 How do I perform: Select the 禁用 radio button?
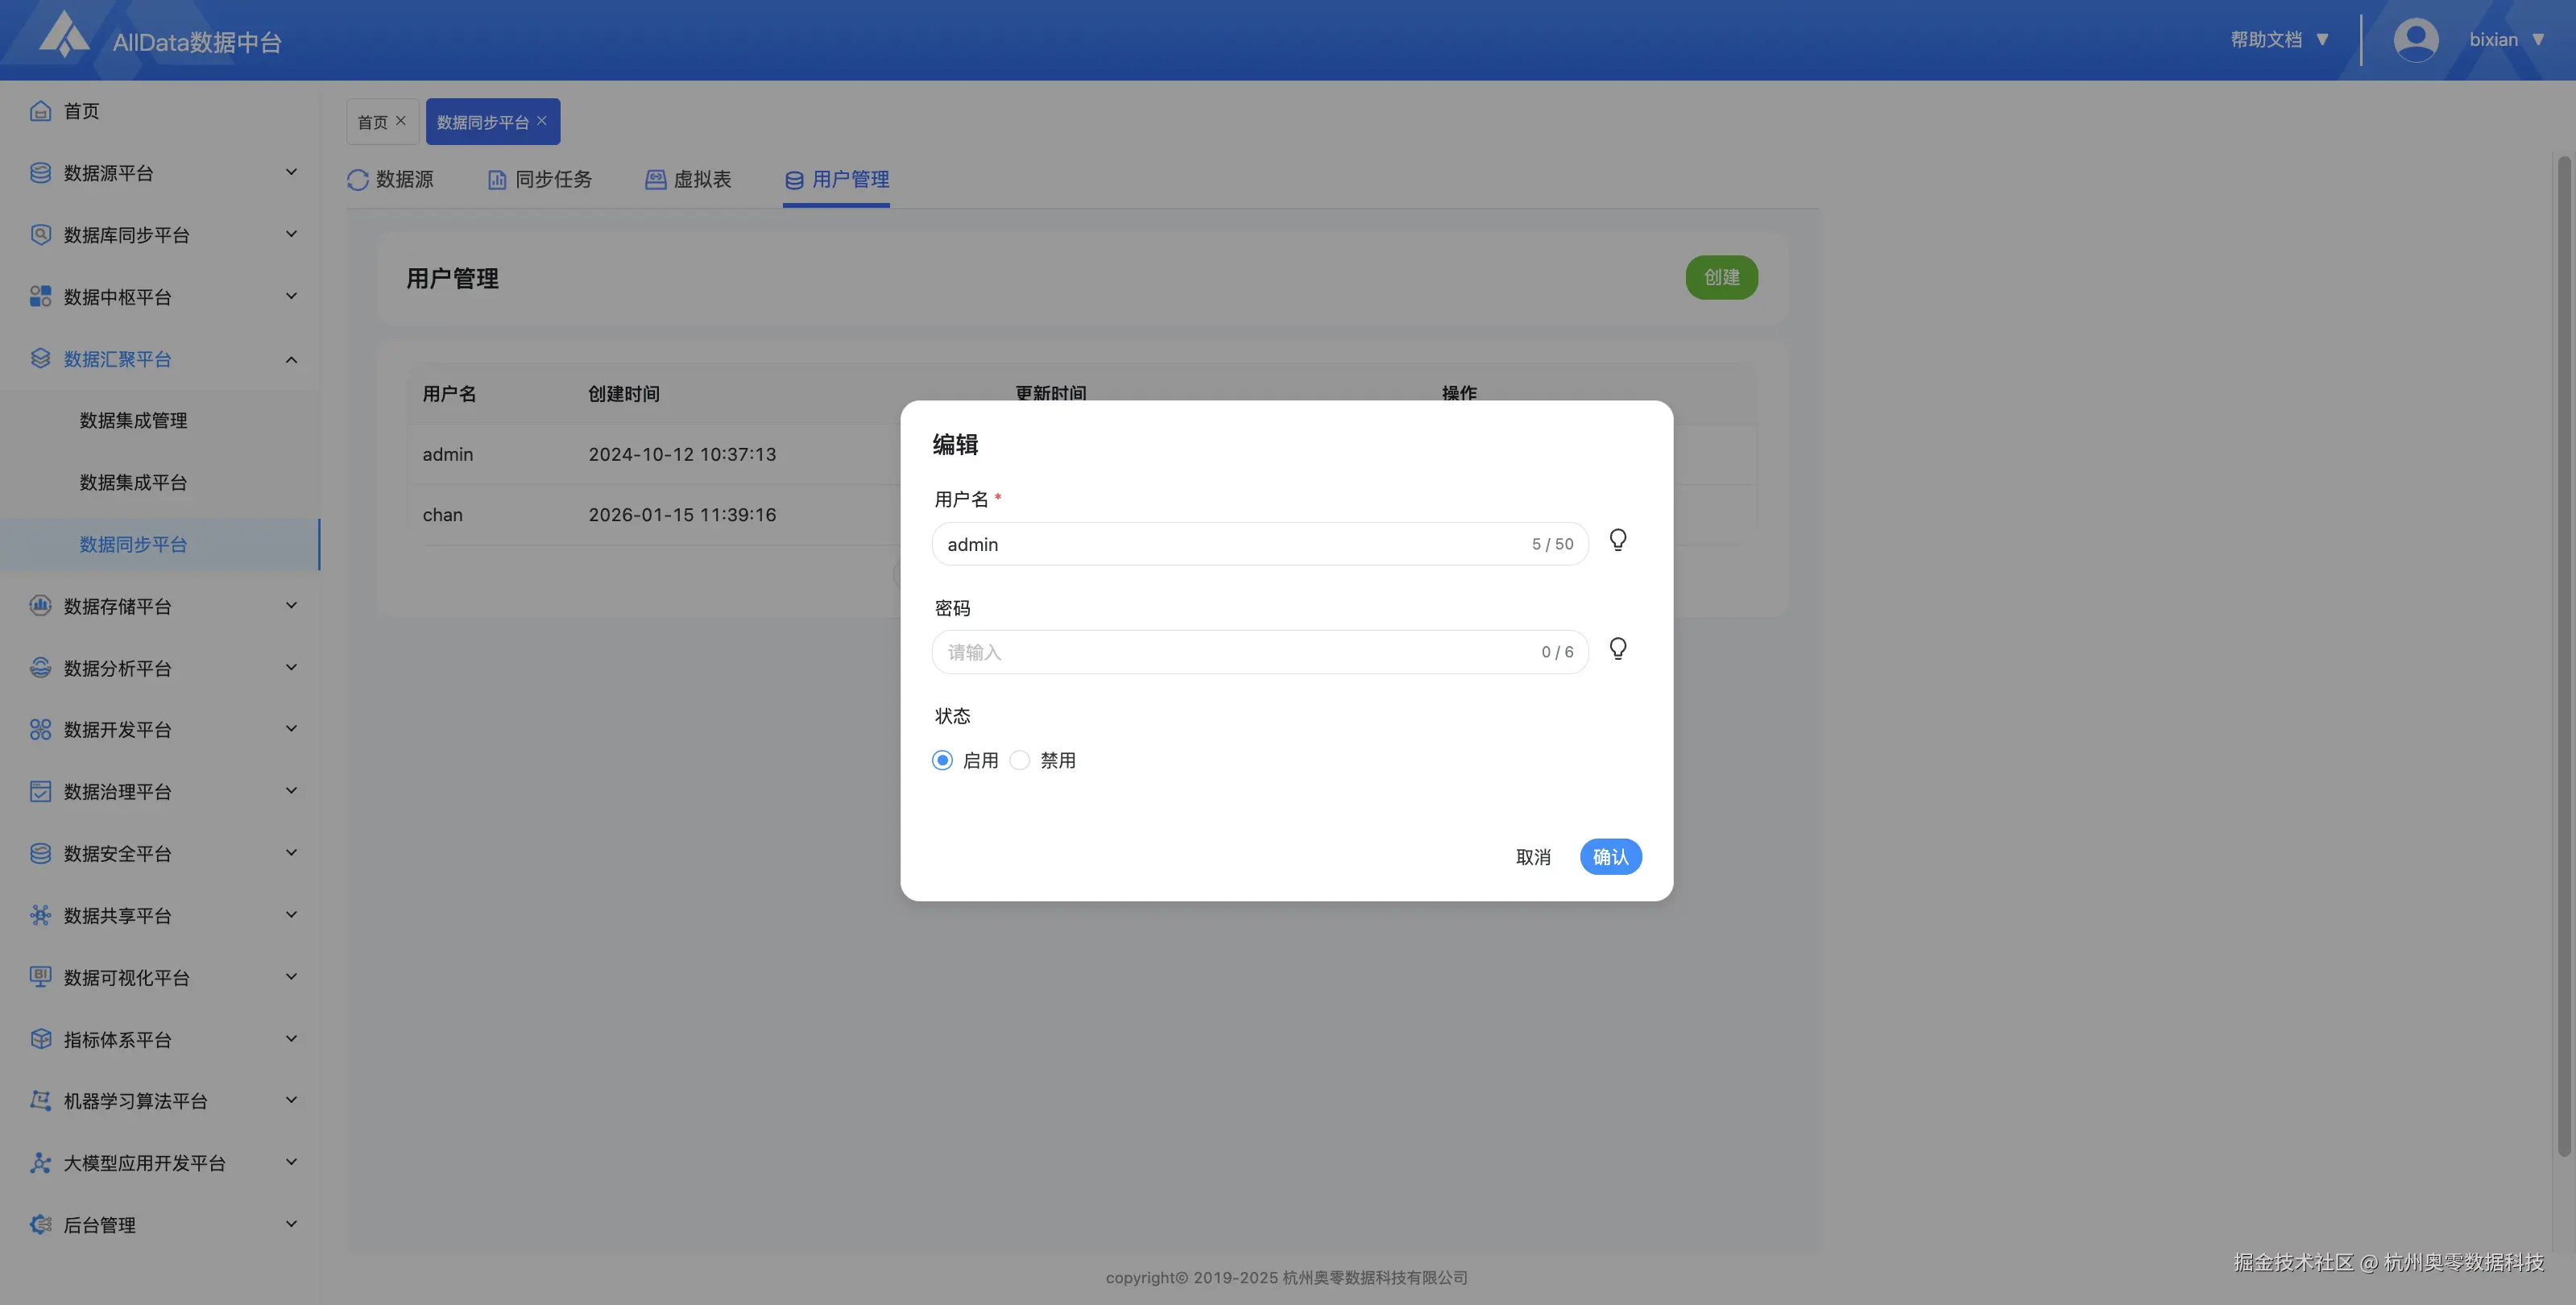click(x=1019, y=761)
